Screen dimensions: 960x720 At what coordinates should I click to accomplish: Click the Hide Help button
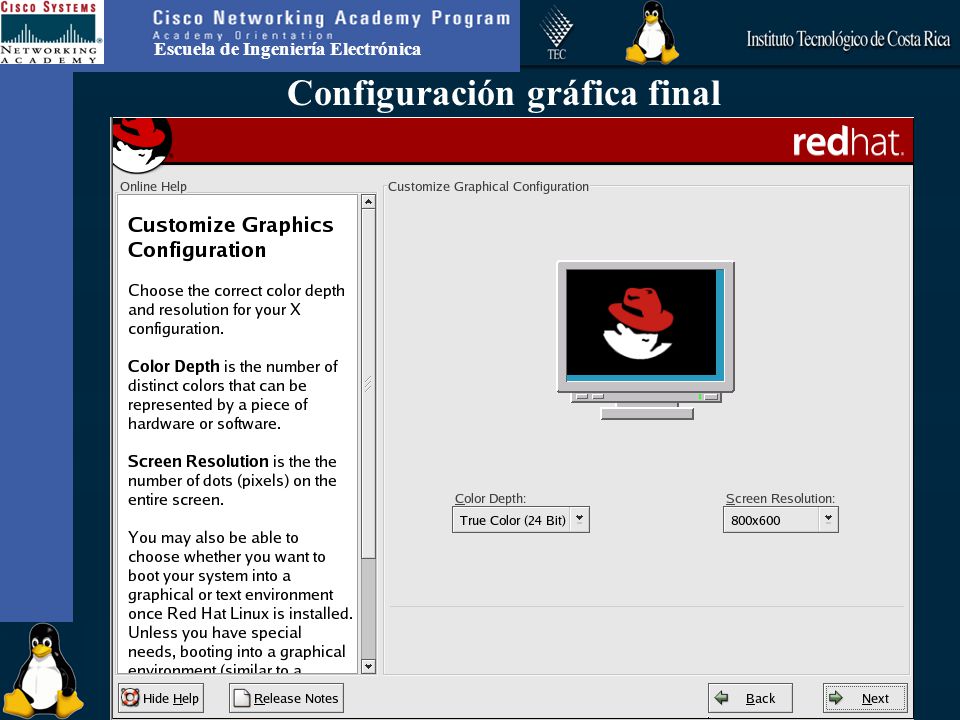click(x=161, y=698)
